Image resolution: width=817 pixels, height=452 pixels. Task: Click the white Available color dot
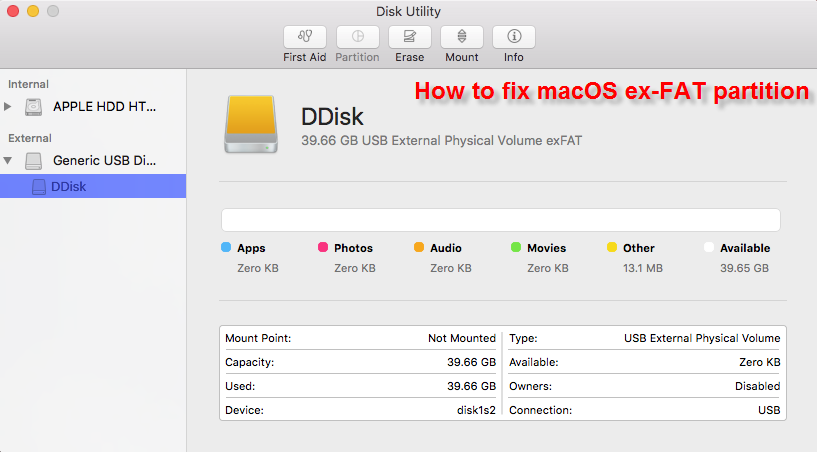[x=709, y=247]
